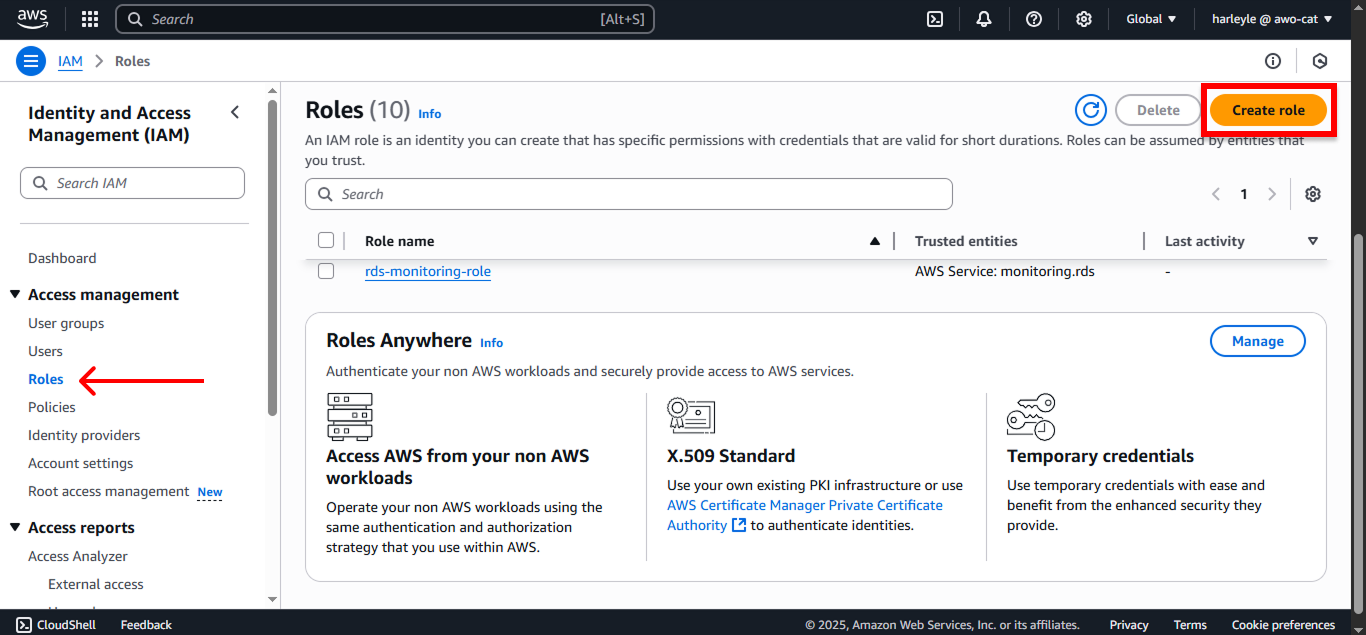Open the rds-monitoring-role link
The width and height of the screenshot is (1366, 635).
point(428,271)
